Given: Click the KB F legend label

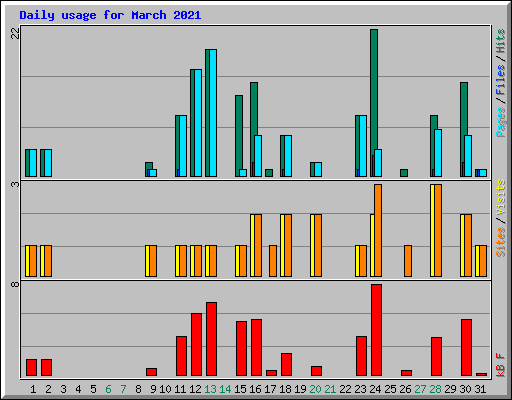Looking at the screenshot, I should point(501,365).
